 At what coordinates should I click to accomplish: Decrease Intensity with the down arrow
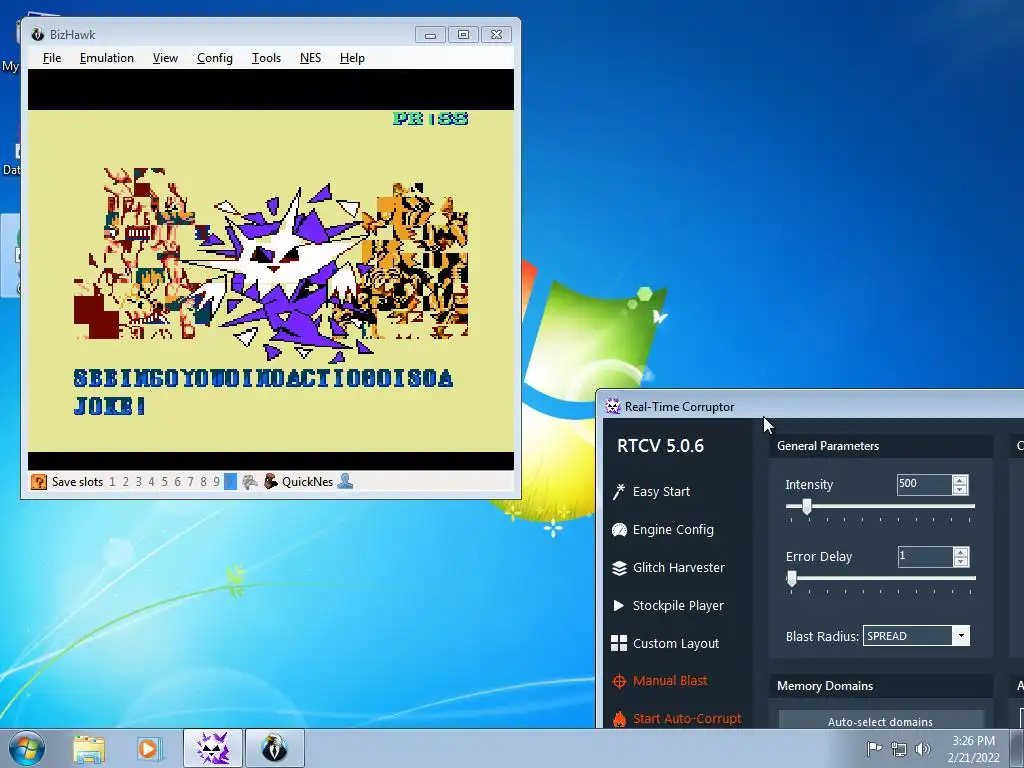point(960,489)
